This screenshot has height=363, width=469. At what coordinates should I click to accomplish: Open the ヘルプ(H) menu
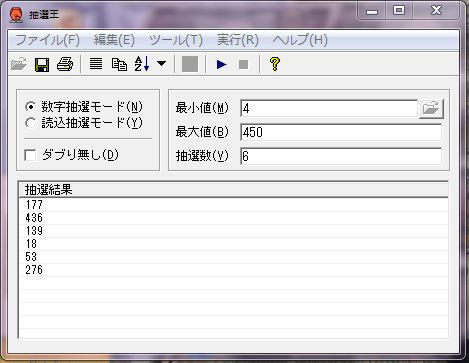[300, 40]
